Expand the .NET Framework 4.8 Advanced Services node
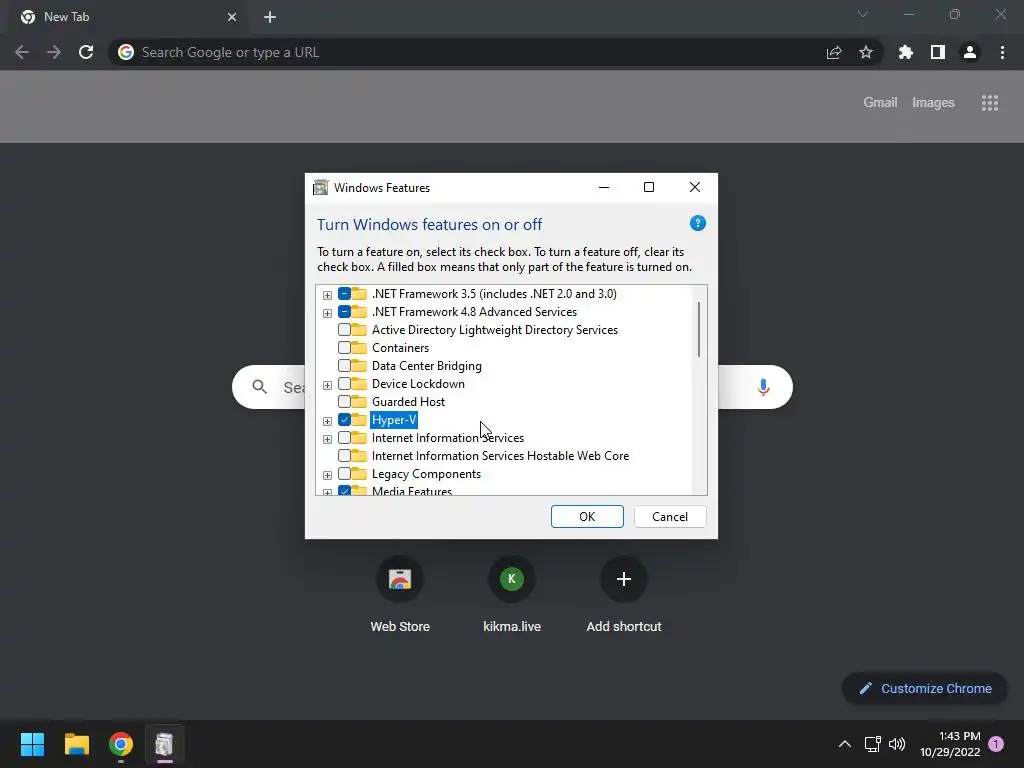 click(x=327, y=313)
